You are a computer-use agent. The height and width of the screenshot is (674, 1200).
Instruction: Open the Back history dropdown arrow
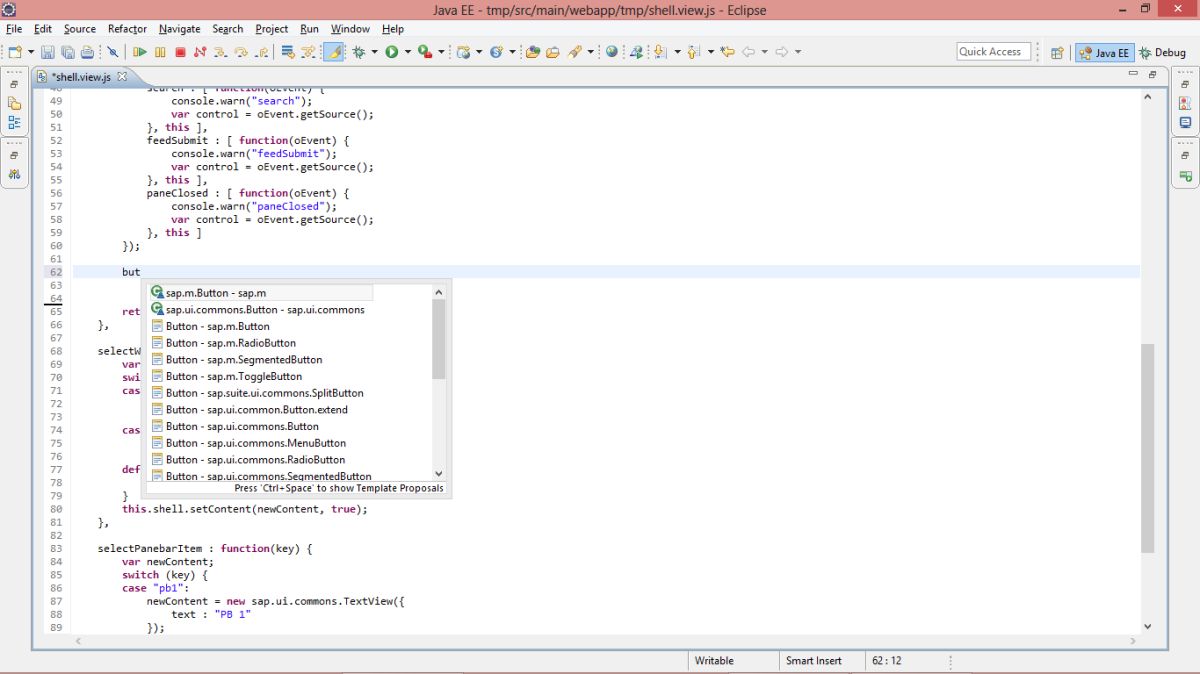[764, 52]
